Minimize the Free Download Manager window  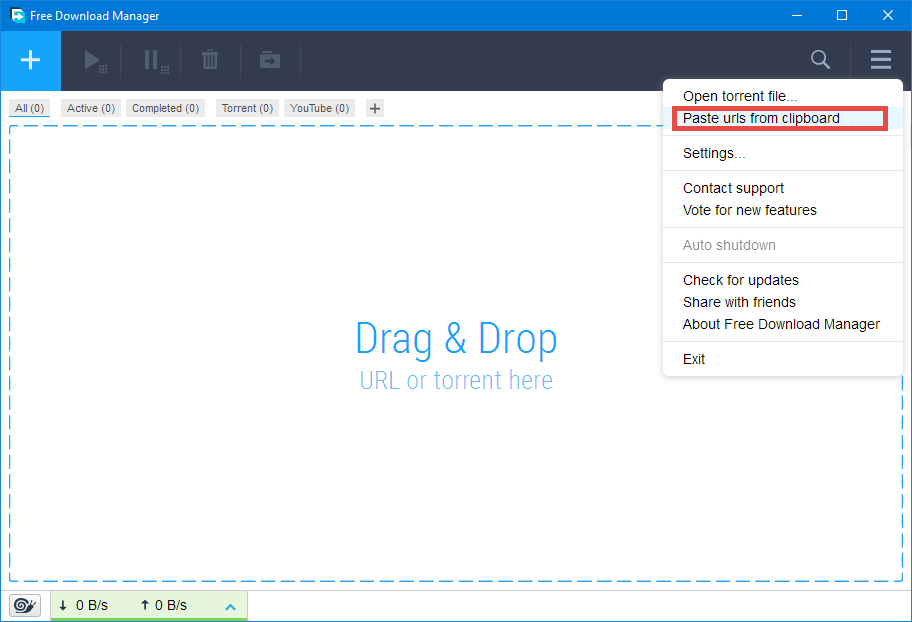coord(797,15)
